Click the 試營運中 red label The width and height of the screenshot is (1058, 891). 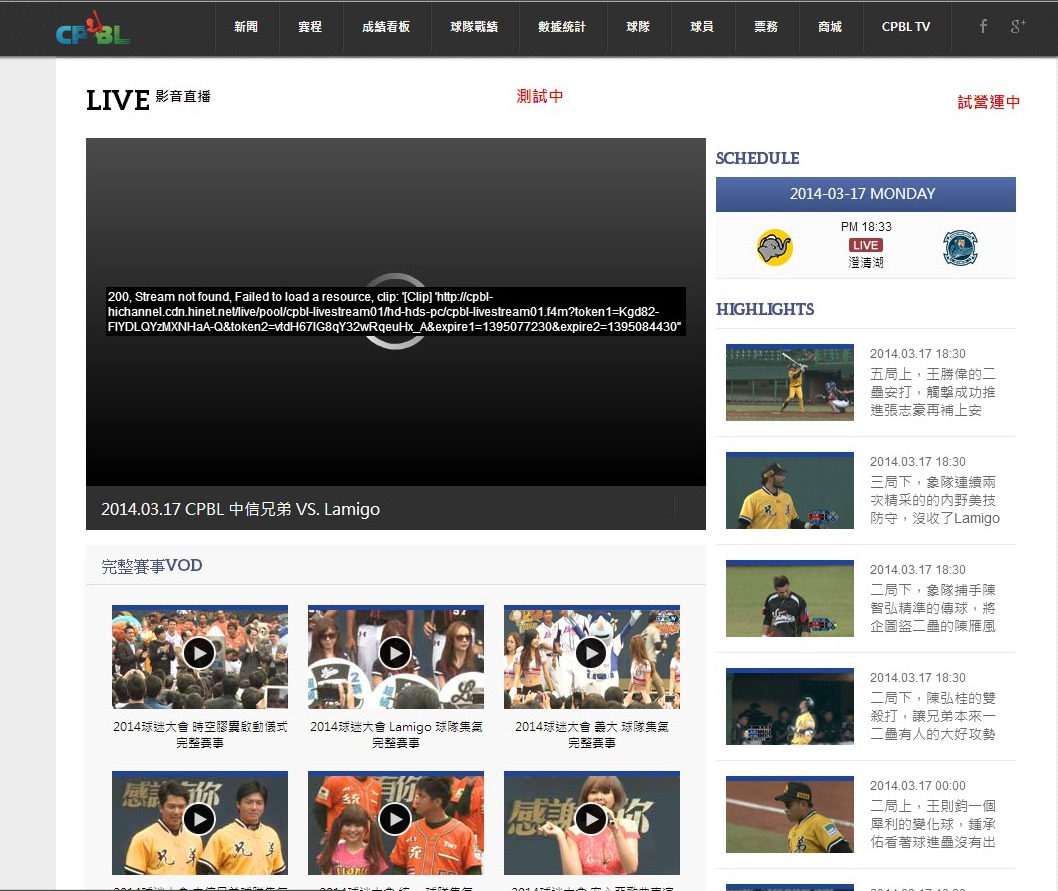(x=989, y=102)
